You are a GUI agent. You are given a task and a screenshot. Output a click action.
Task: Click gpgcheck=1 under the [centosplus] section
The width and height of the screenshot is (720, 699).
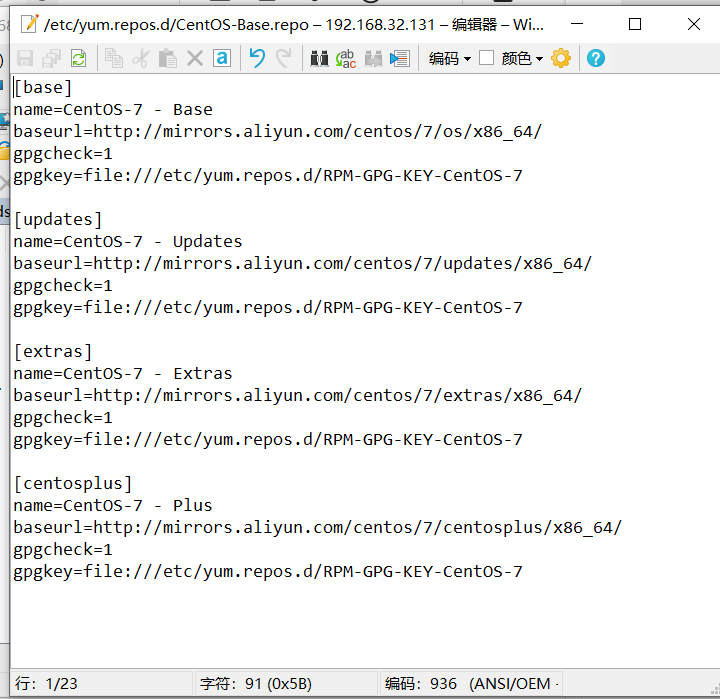tap(63, 550)
